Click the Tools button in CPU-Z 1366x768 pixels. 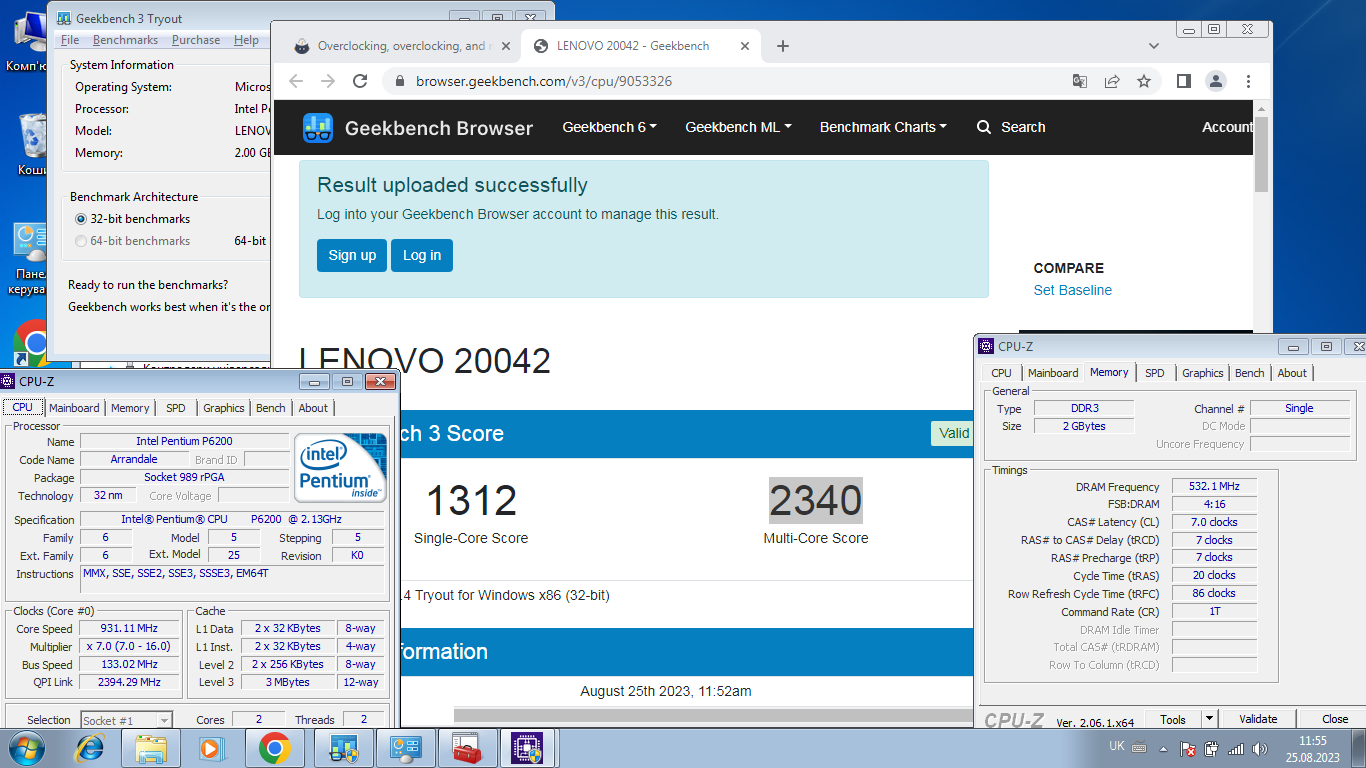1173,719
